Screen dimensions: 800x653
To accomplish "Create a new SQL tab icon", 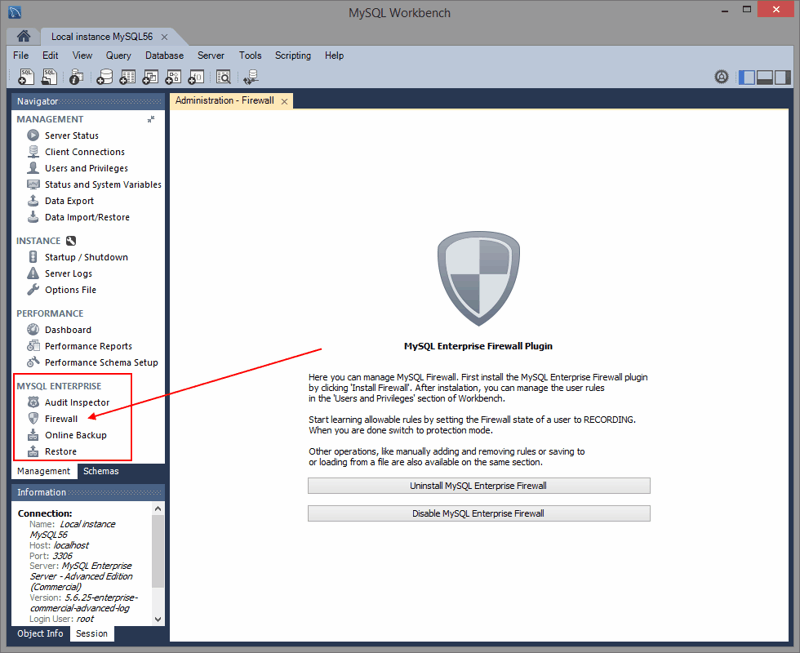I will (26, 77).
